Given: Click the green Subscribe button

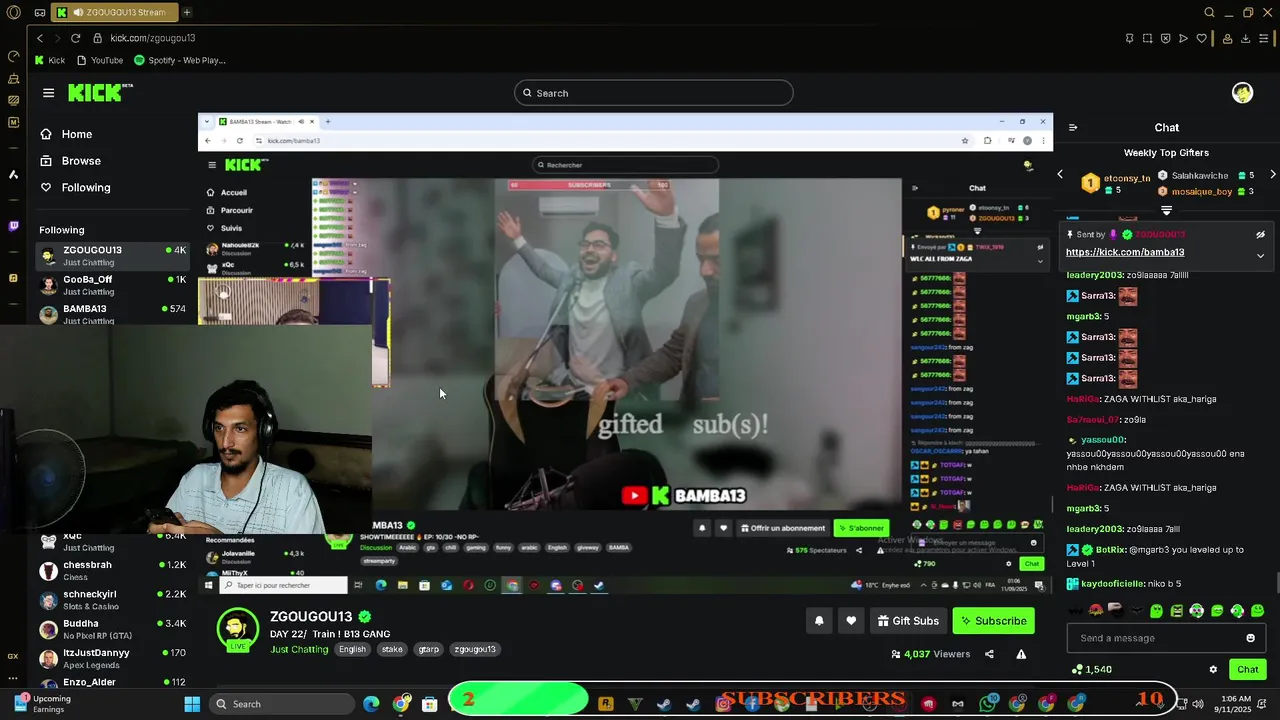Looking at the screenshot, I should click(x=994, y=621).
